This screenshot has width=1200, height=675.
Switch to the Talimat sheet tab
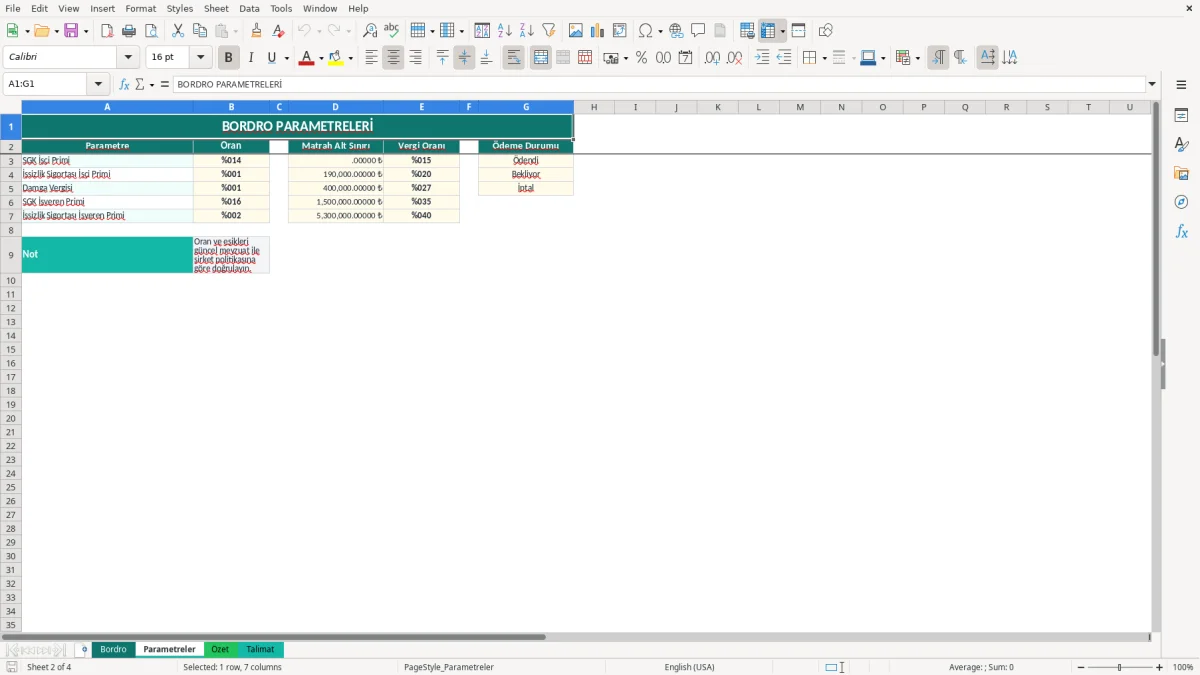click(x=260, y=650)
